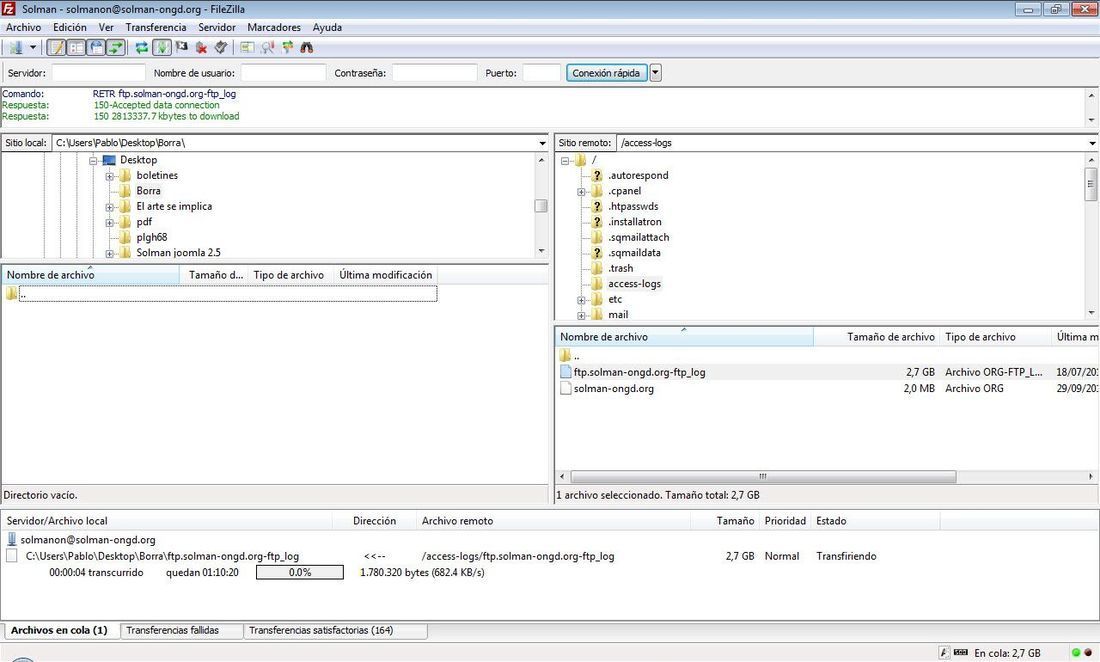This screenshot has width=1100, height=662.
Task: Toggle directory comparison magnifier icon
Action: point(267,48)
